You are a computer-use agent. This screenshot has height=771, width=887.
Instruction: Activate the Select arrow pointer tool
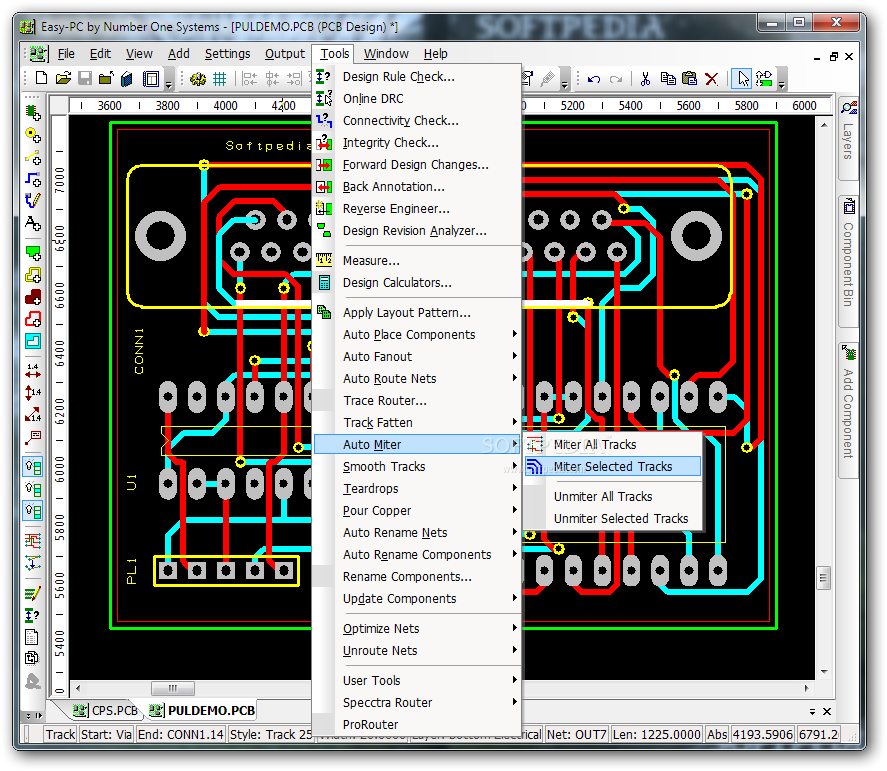743,79
